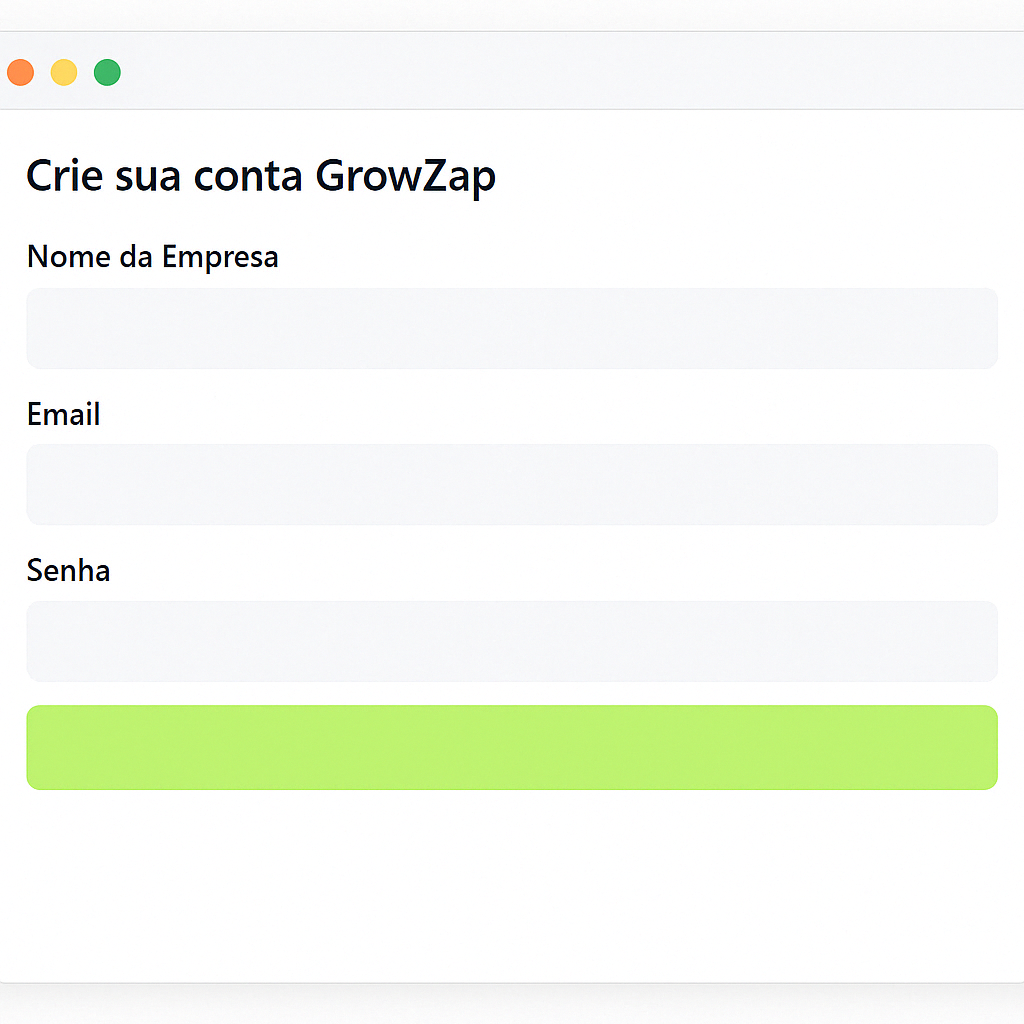The height and width of the screenshot is (1024, 1024).
Task: Select the 'Nome da Empresa' label text
Action: pos(152,257)
